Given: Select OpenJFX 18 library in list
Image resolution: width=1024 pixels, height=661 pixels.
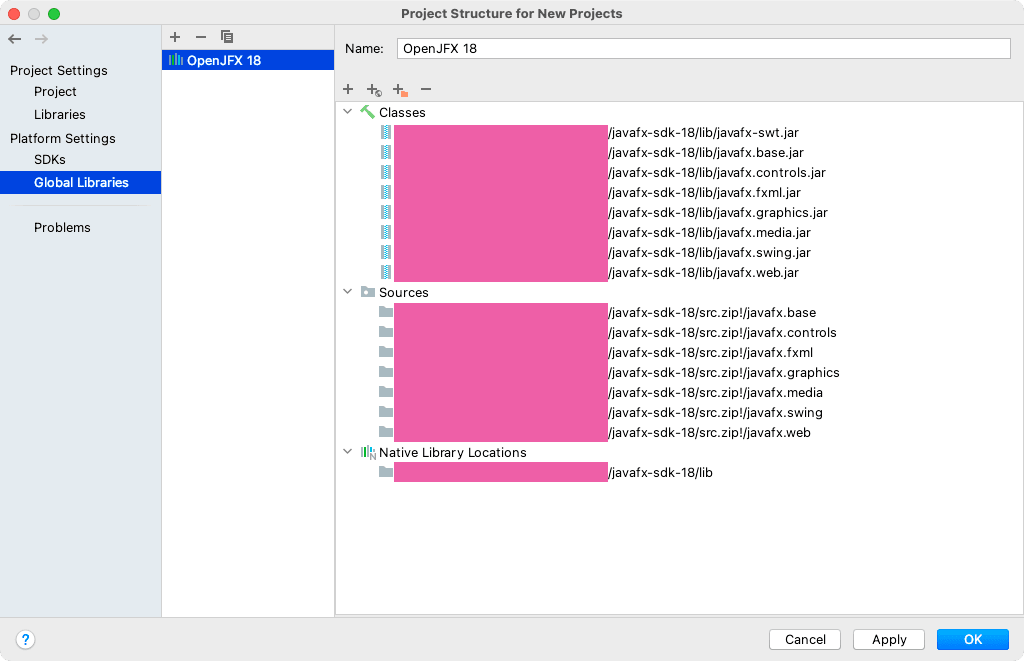Looking at the screenshot, I should (248, 60).
